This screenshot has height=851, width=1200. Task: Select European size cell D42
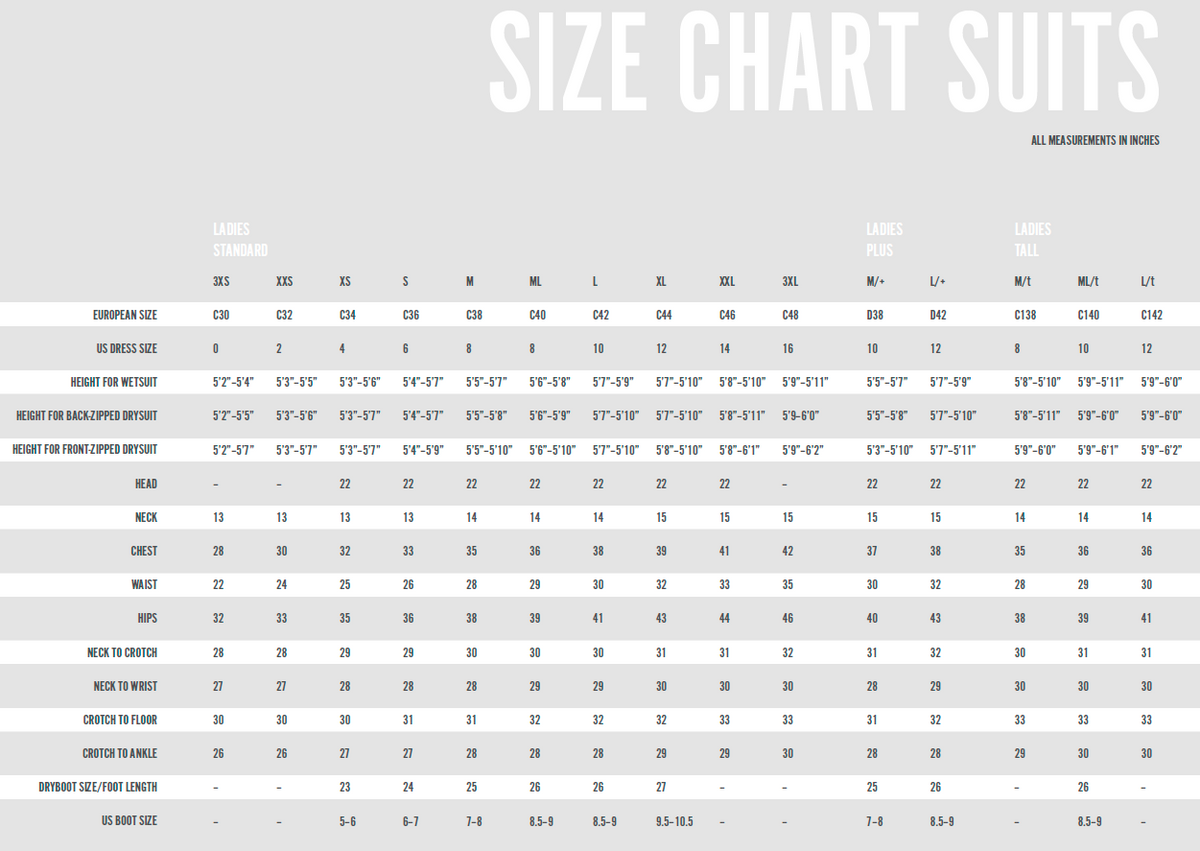(x=938, y=315)
